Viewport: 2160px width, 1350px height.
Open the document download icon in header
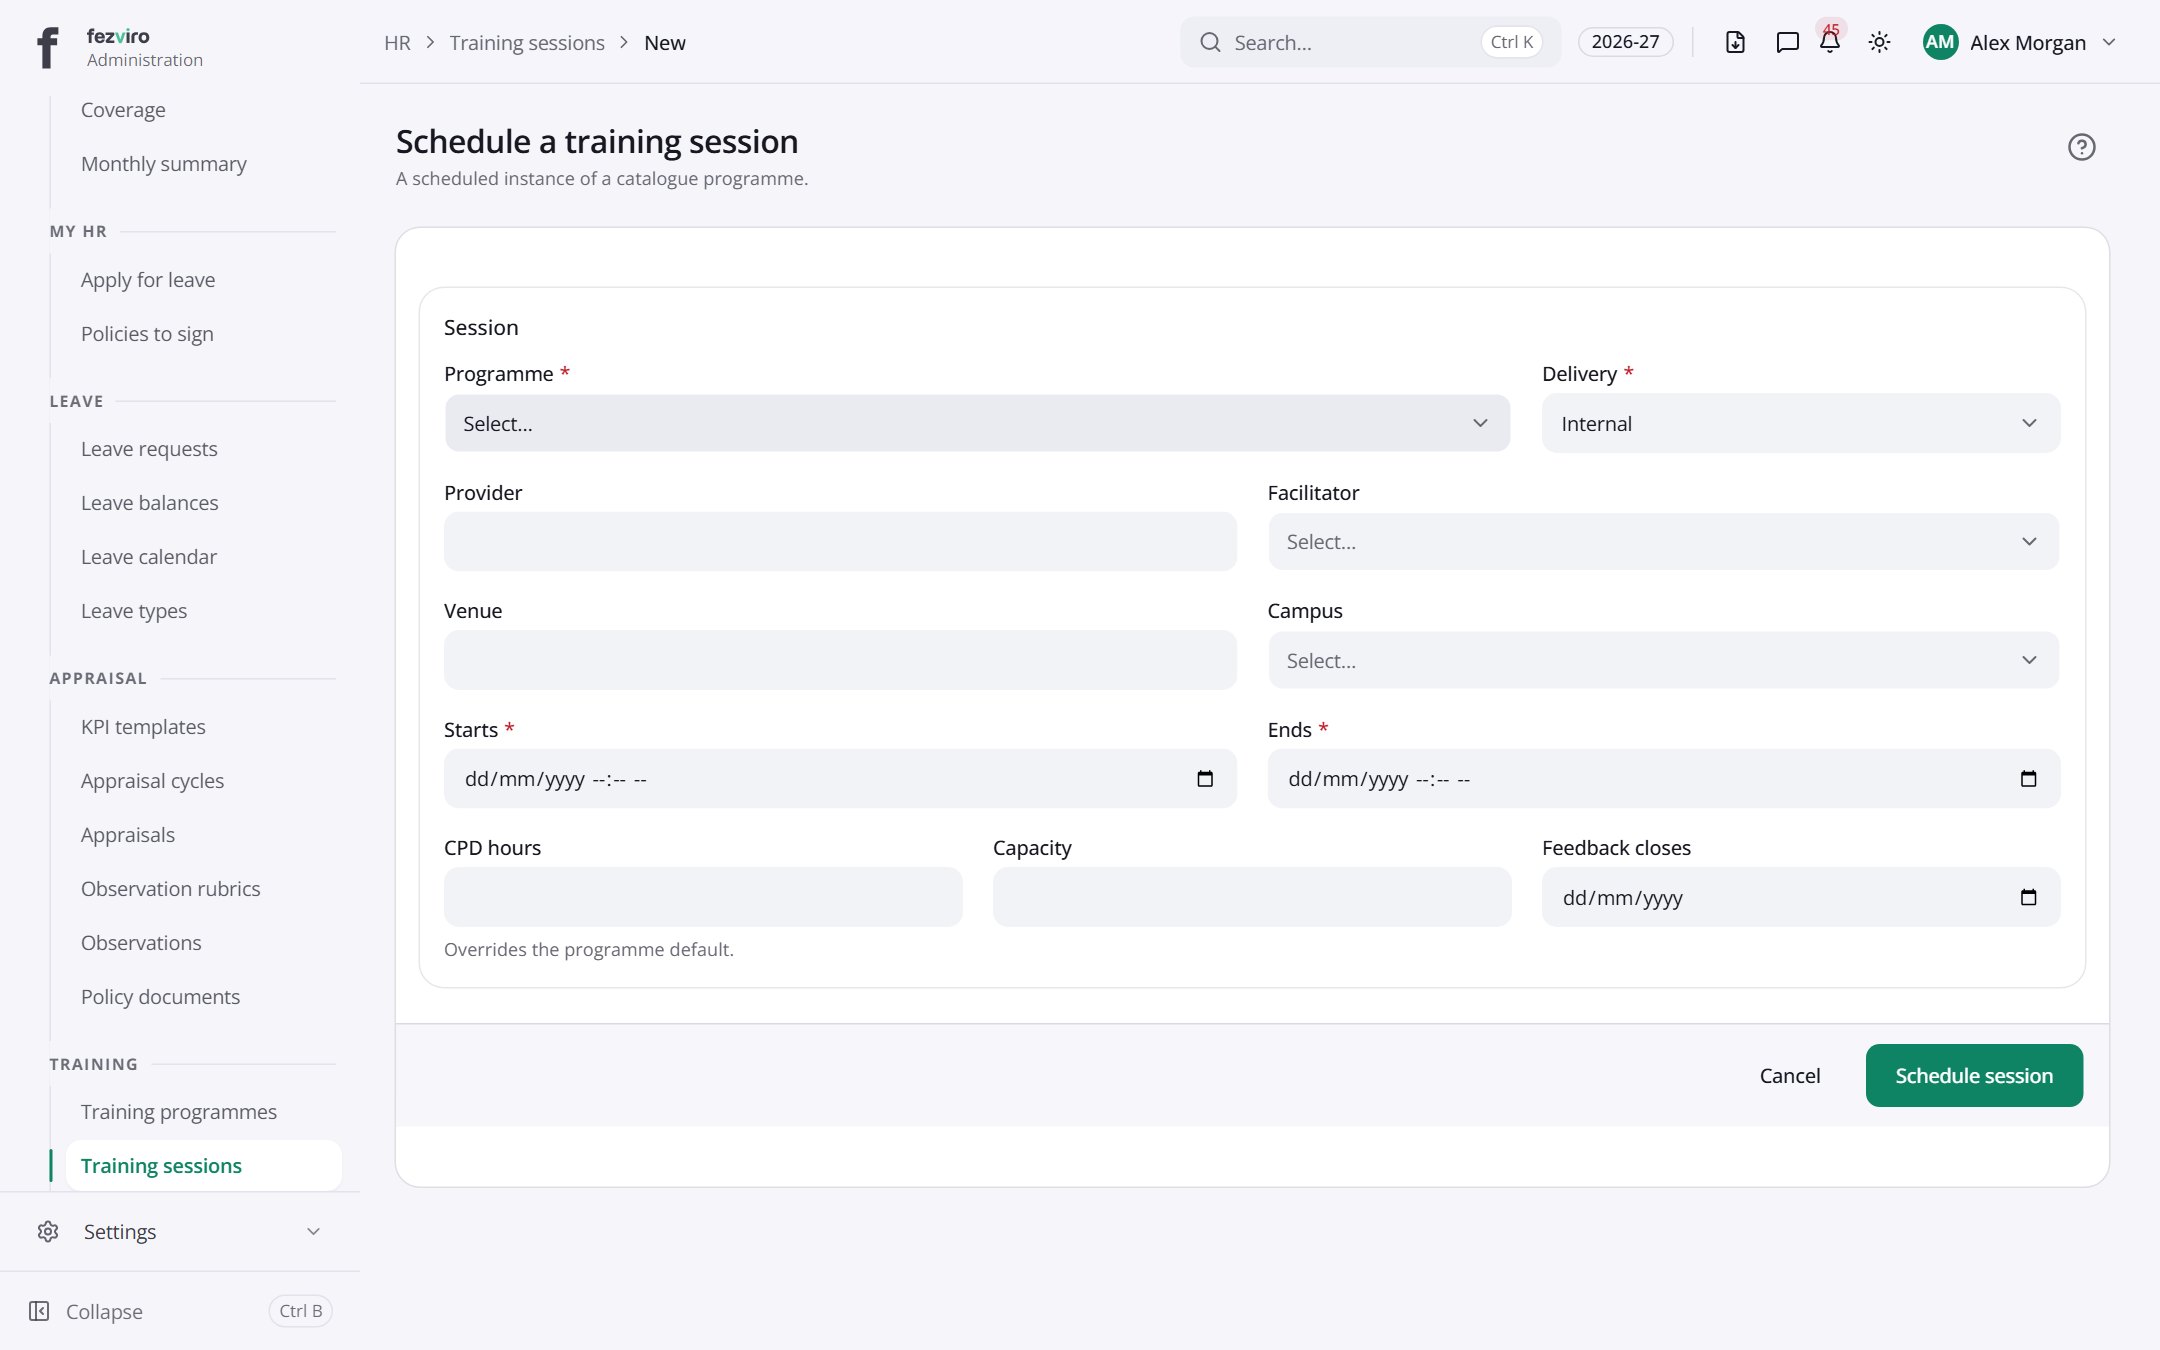(1735, 42)
